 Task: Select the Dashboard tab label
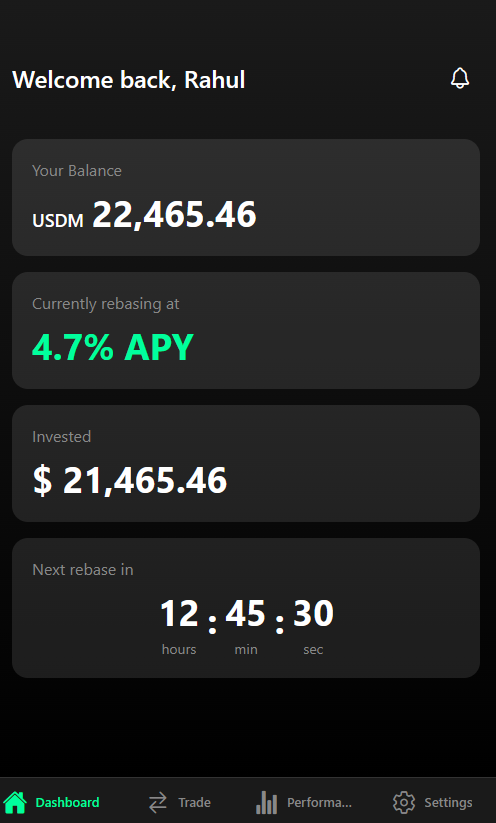pos(67,803)
